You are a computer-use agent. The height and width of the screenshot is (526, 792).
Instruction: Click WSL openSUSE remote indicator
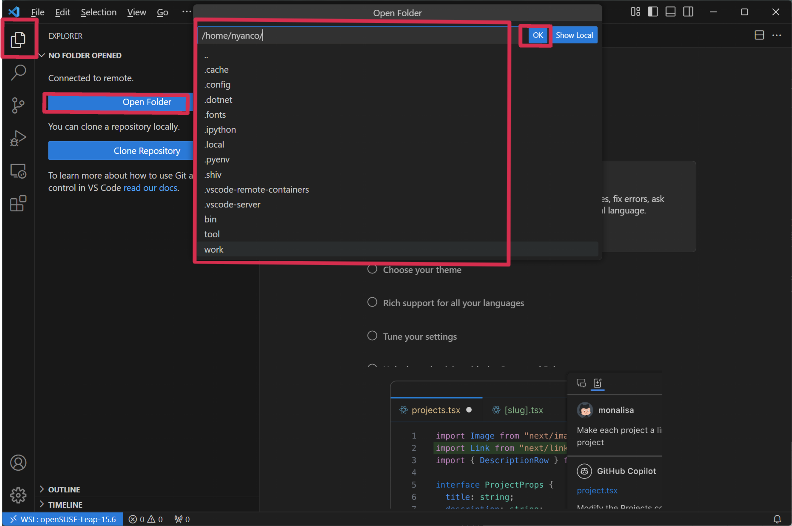pos(63,519)
